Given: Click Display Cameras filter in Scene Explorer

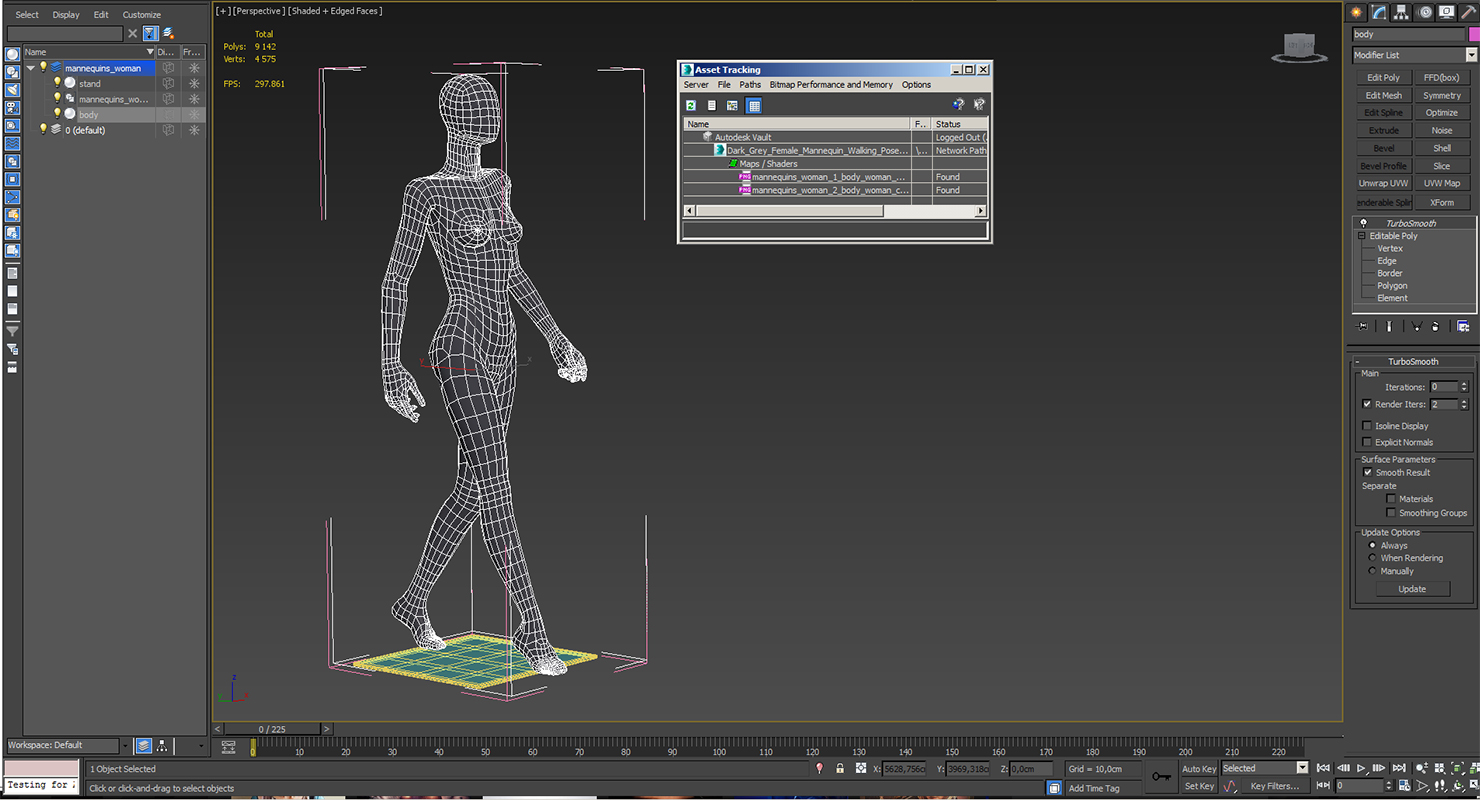Looking at the screenshot, I should tap(12, 108).
